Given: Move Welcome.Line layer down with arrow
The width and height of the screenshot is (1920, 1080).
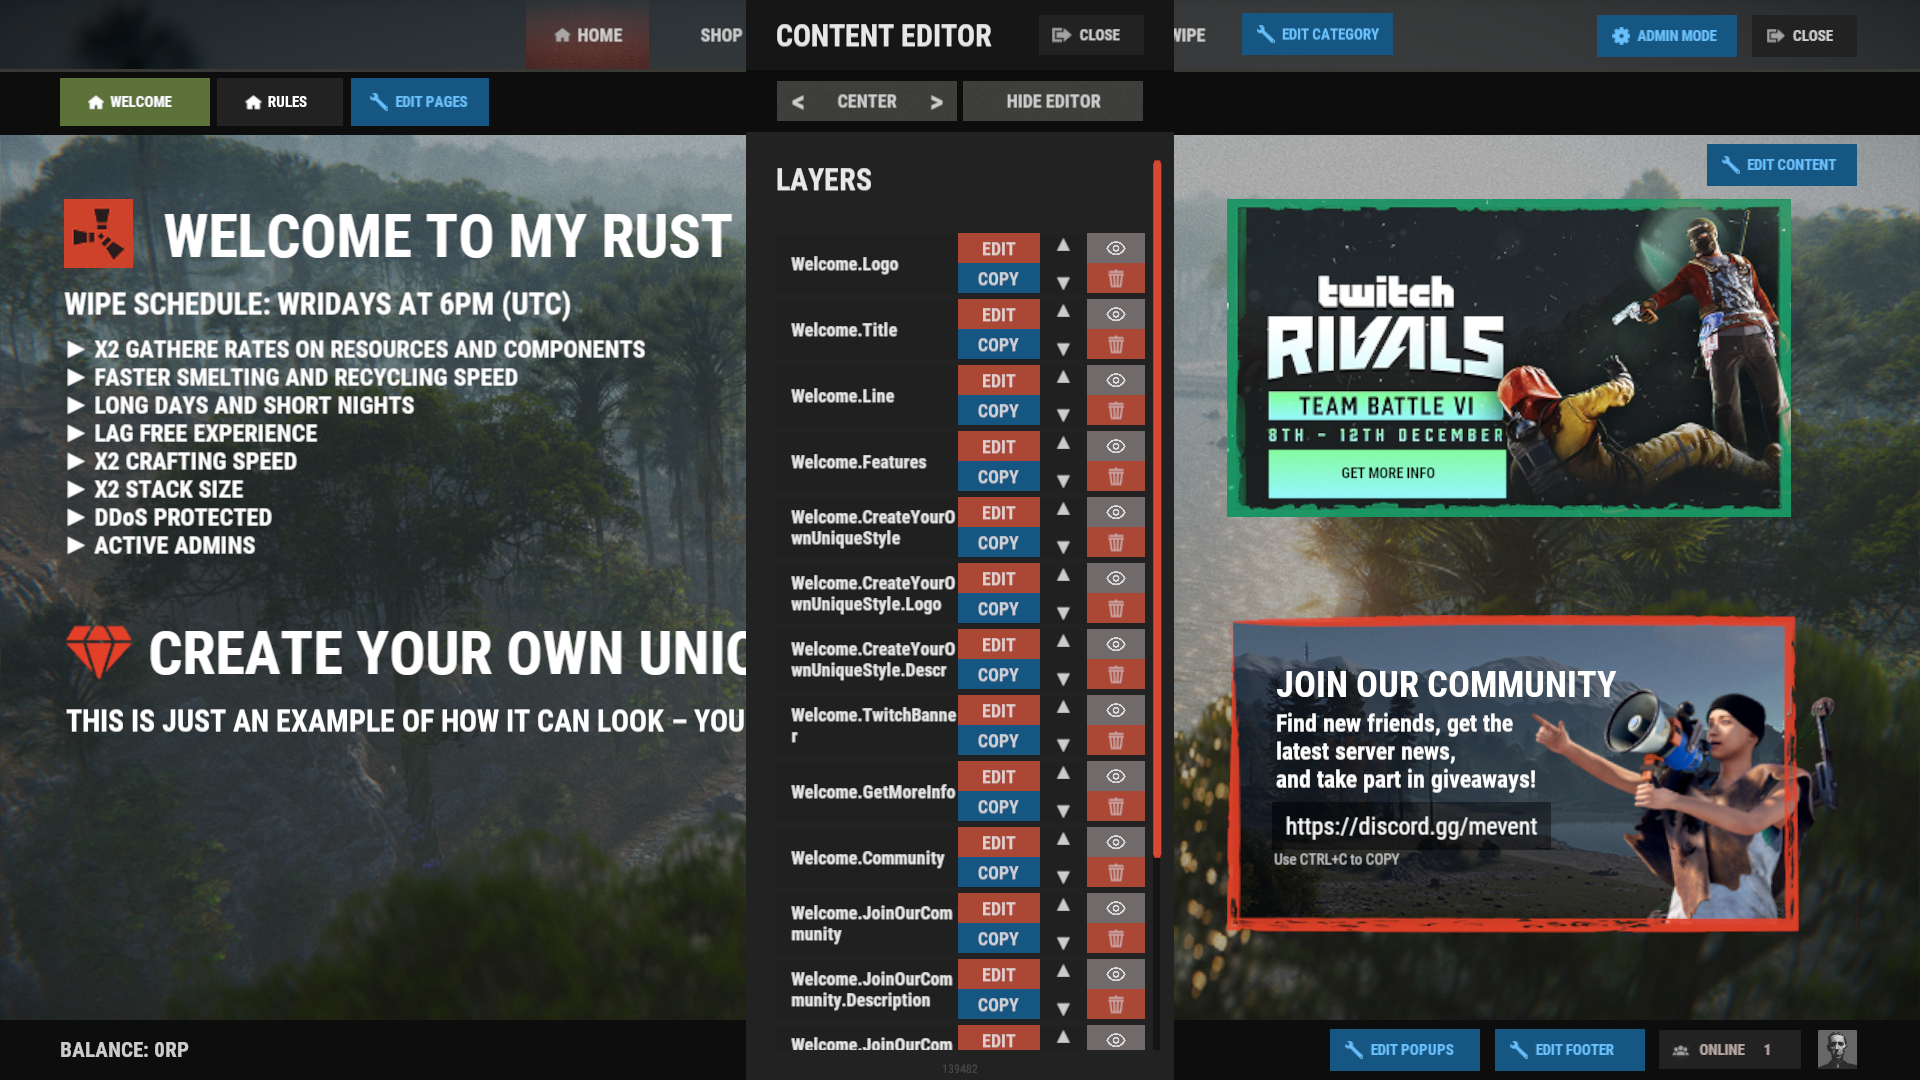Looking at the screenshot, I should [x=1063, y=414].
